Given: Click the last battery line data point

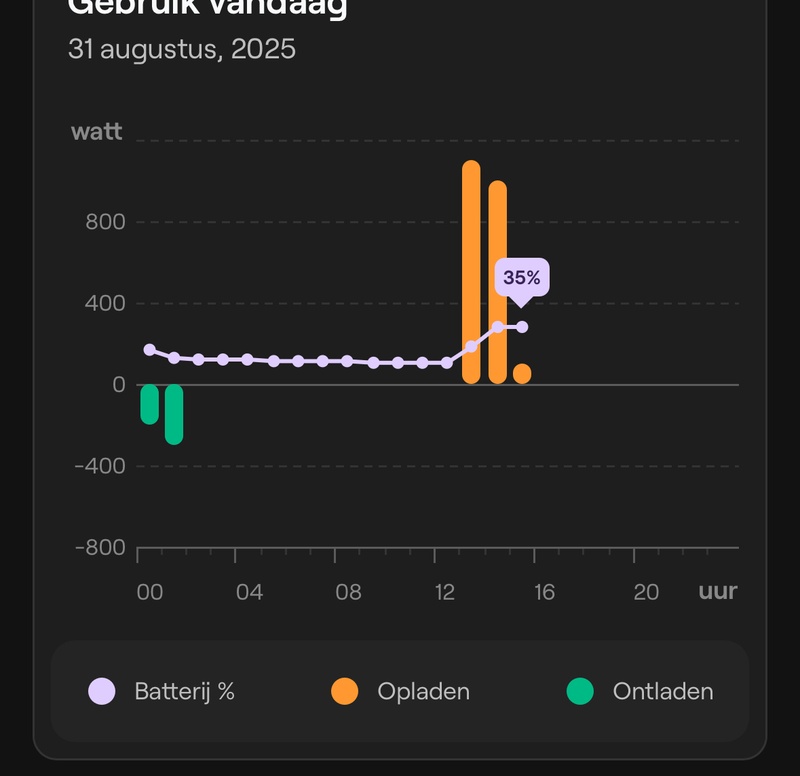Looking at the screenshot, I should (522, 327).
